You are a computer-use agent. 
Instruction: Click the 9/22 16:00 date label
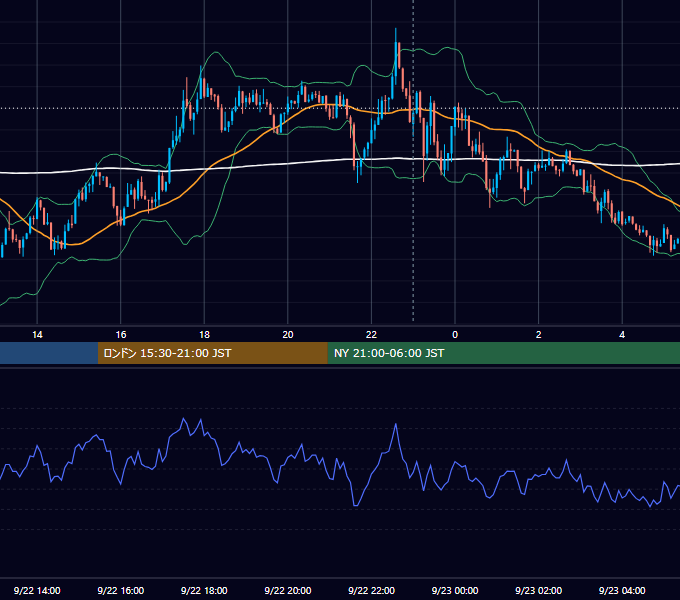(x=121, y=590)
